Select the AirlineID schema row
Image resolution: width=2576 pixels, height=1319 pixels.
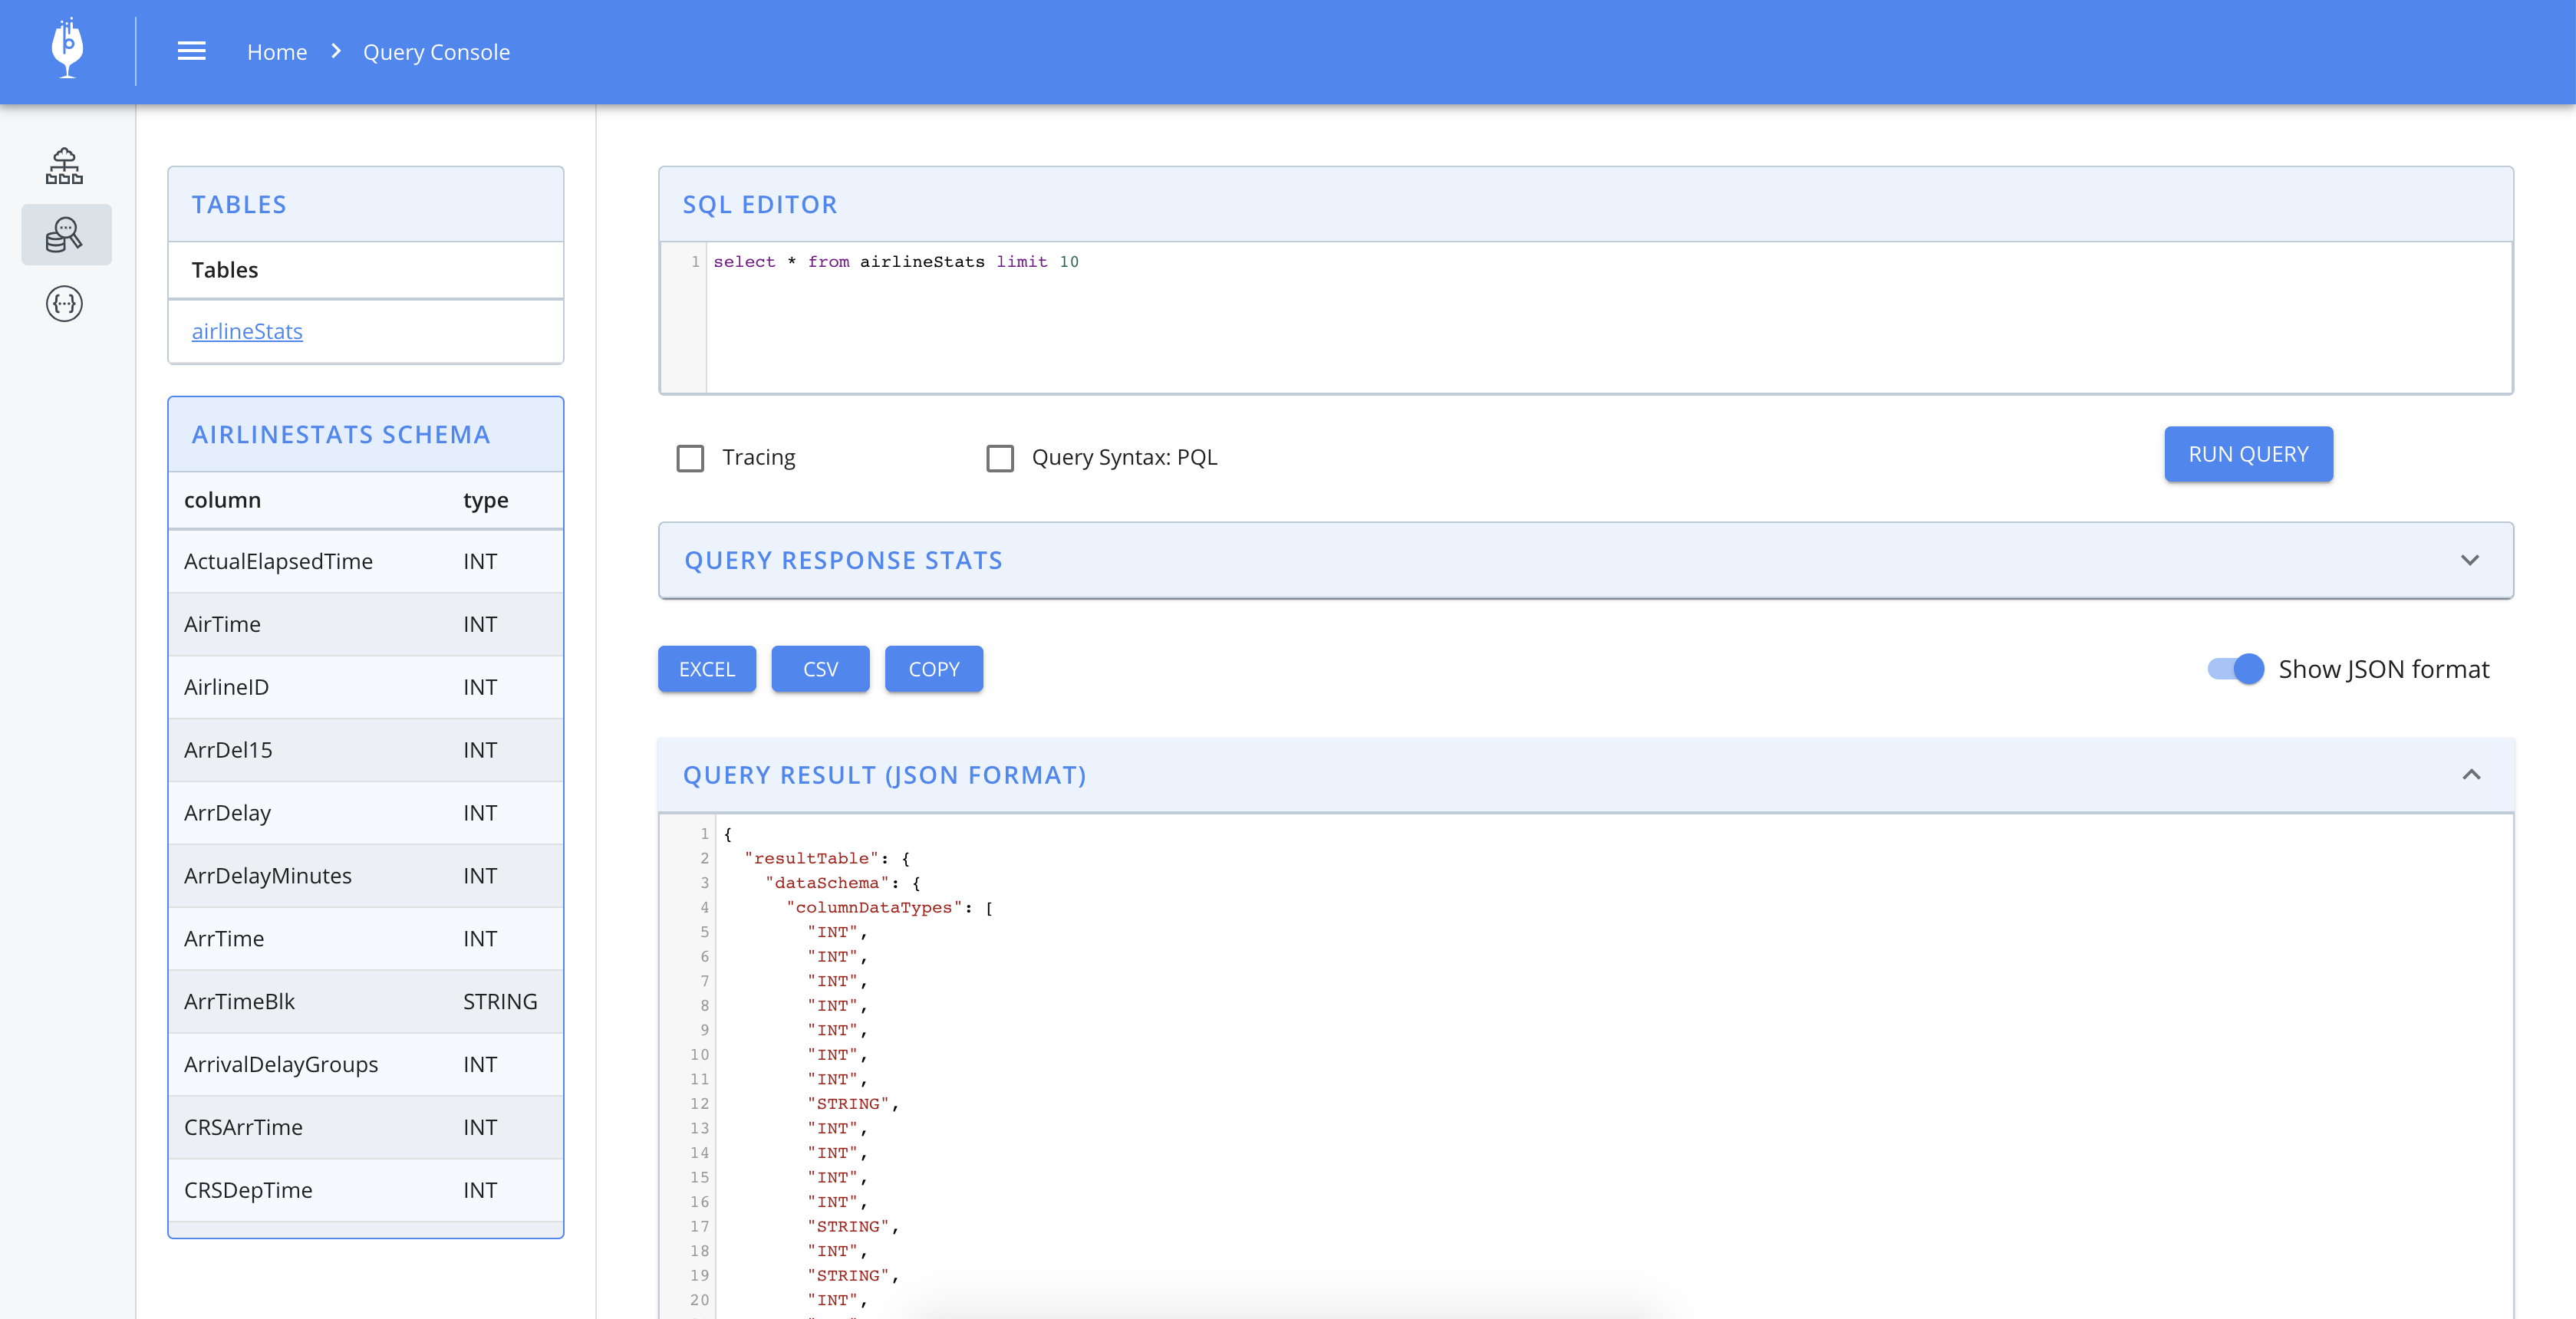366,687
